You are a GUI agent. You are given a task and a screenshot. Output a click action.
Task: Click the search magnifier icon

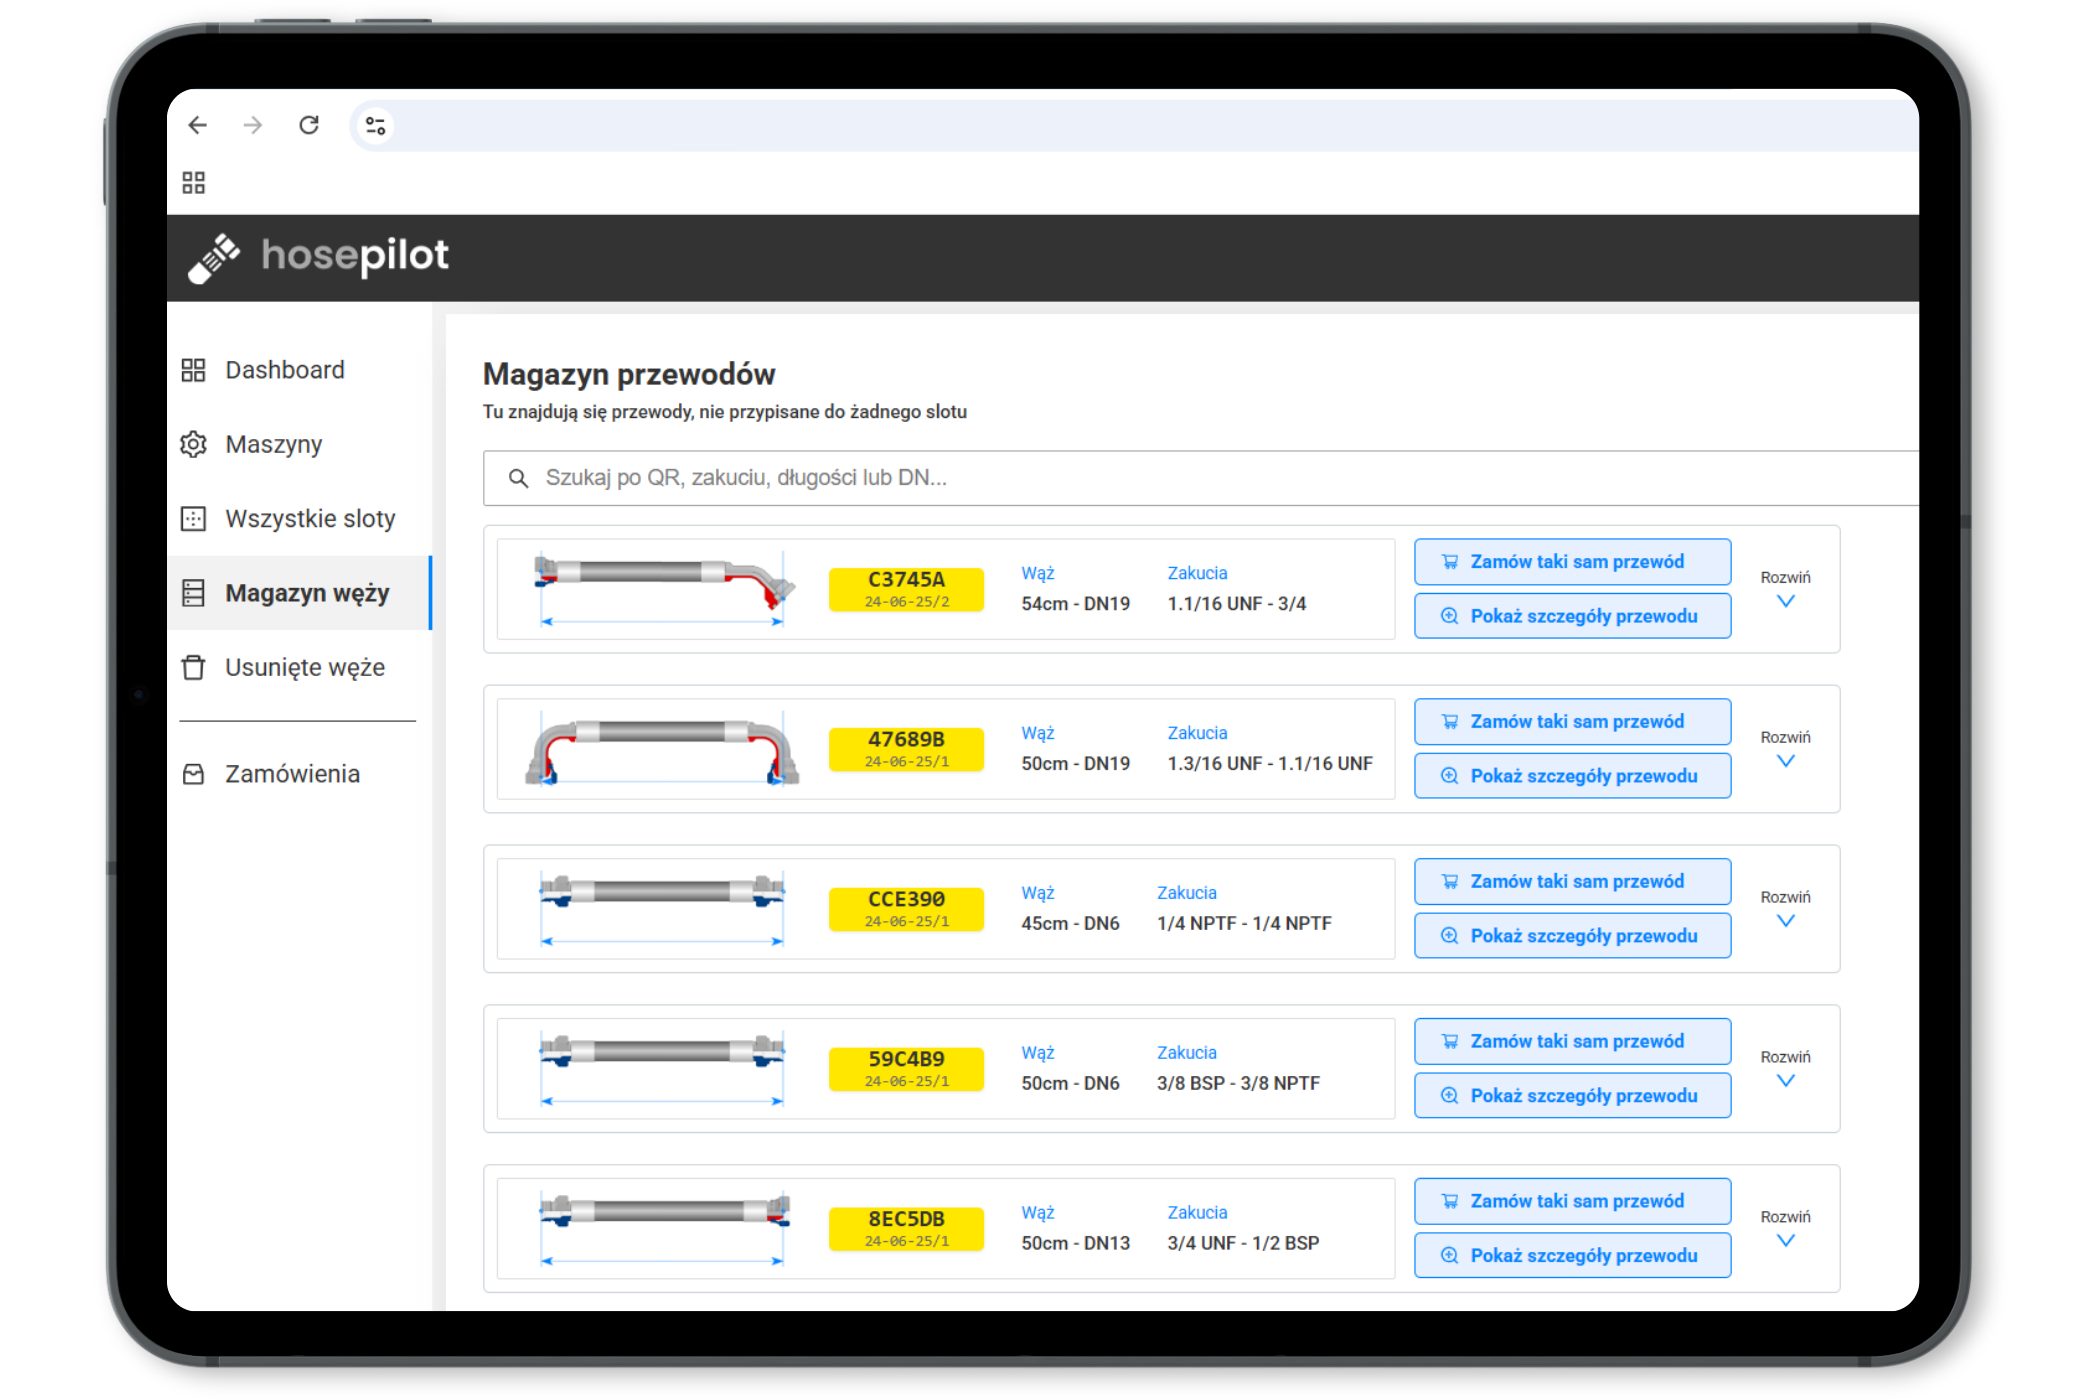click(518, 478)
